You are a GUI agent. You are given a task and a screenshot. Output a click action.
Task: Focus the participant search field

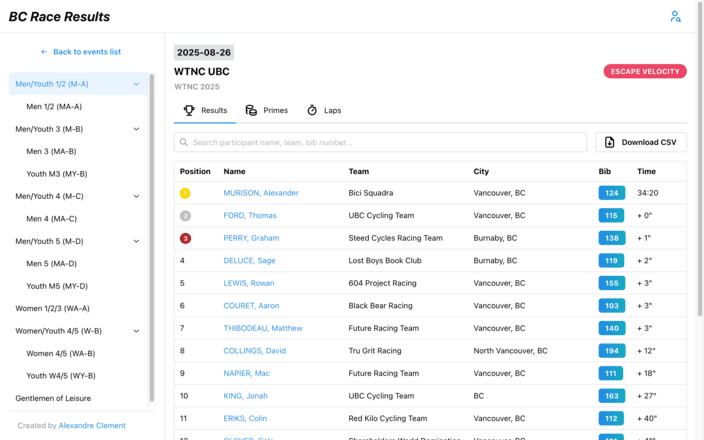pos(385,142)
